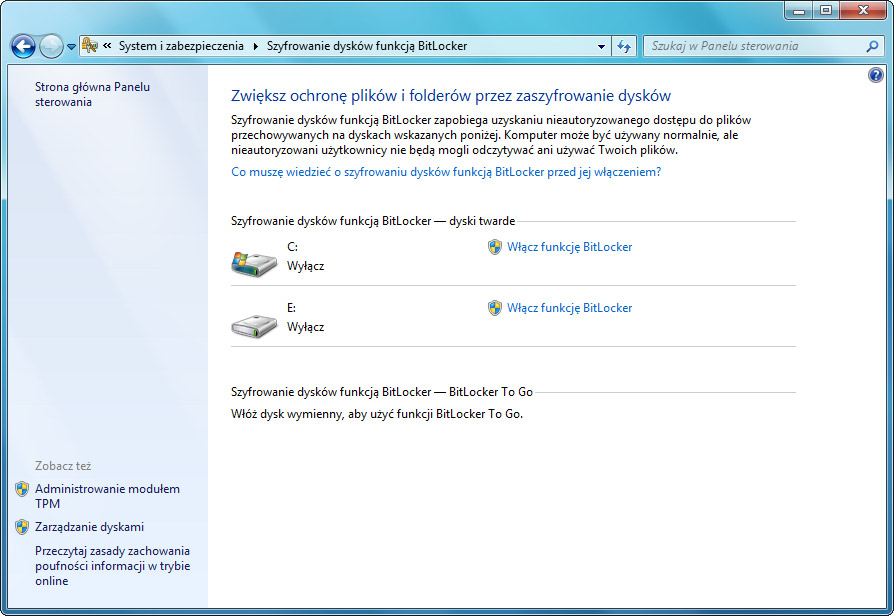Go to System i zabezpieczenia breadcrumb
894x616 pixels.
pos(181,46)
